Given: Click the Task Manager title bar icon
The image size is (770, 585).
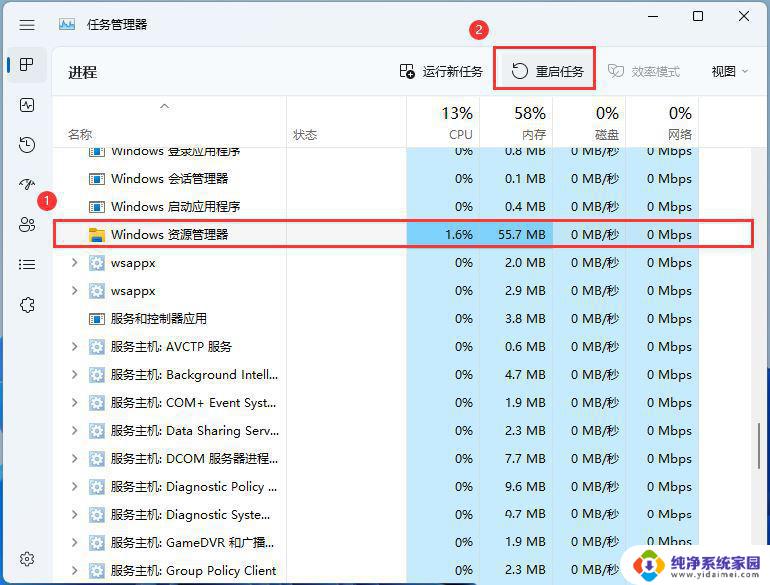Looking at the screenshot, I should [x=67, y=25].
